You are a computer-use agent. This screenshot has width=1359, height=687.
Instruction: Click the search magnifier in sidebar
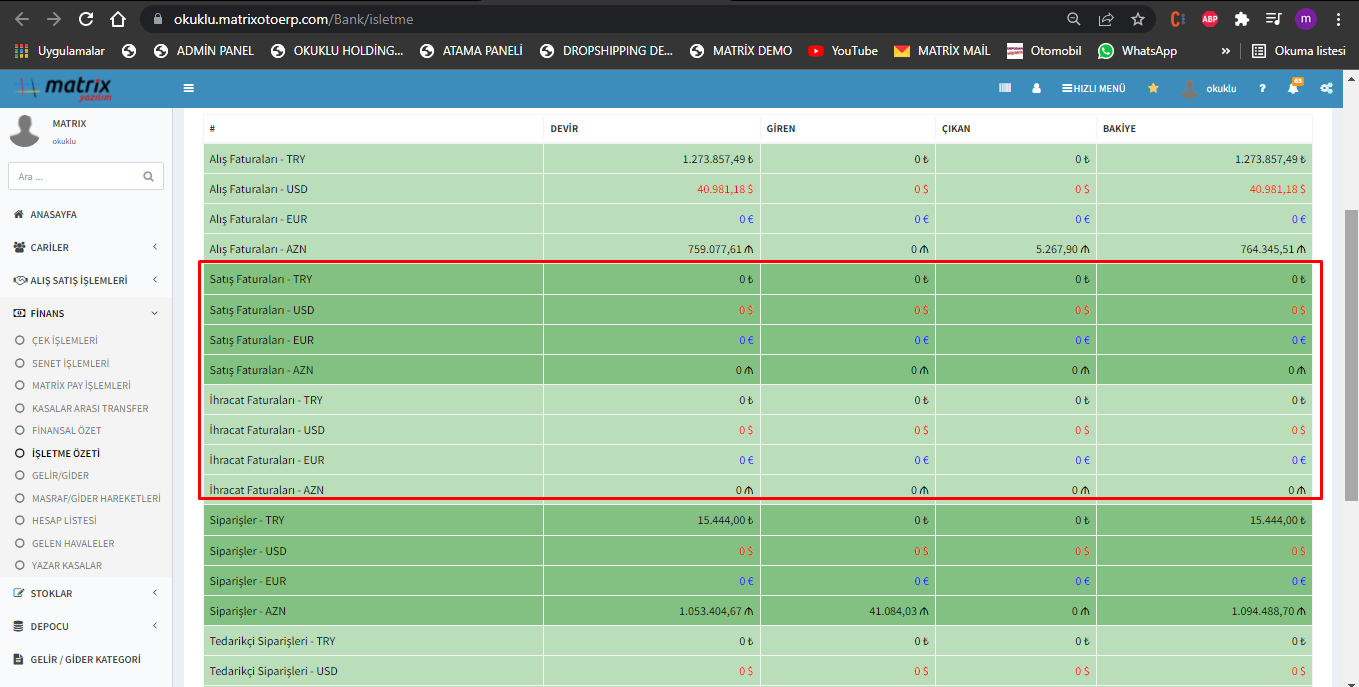tap(148, 177)
